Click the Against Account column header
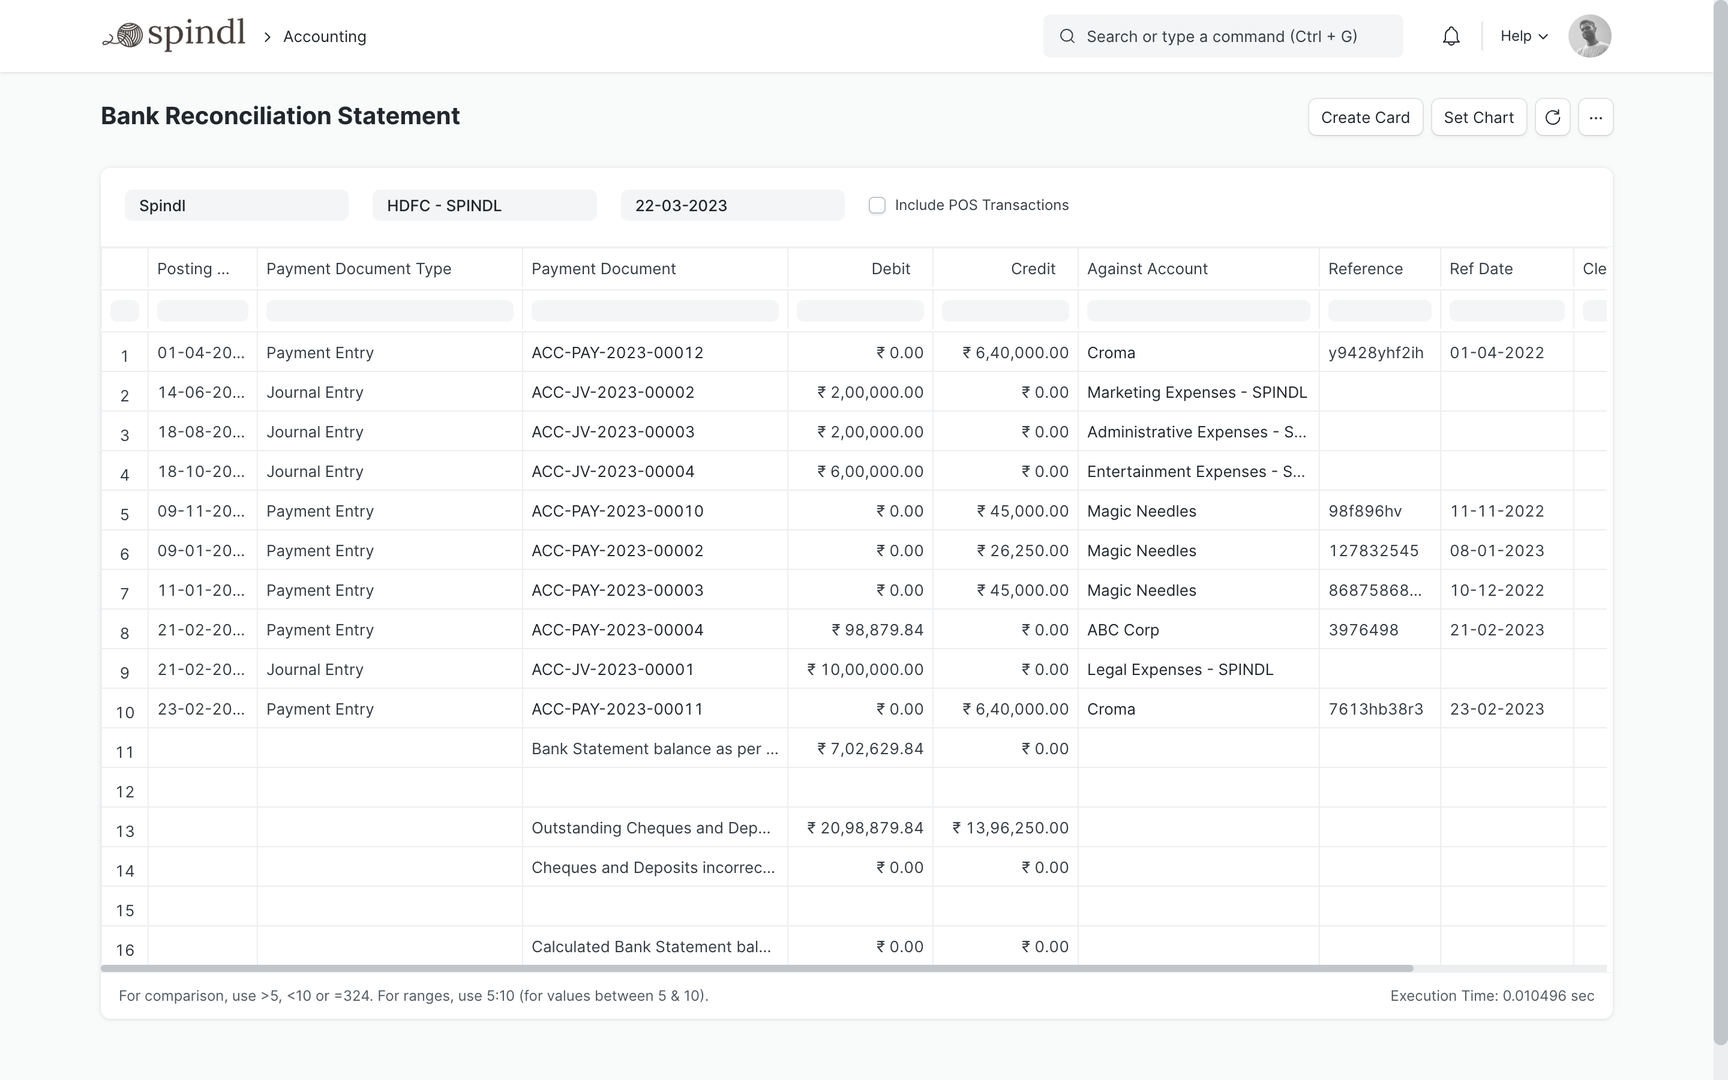 (x=1198, y=269)
